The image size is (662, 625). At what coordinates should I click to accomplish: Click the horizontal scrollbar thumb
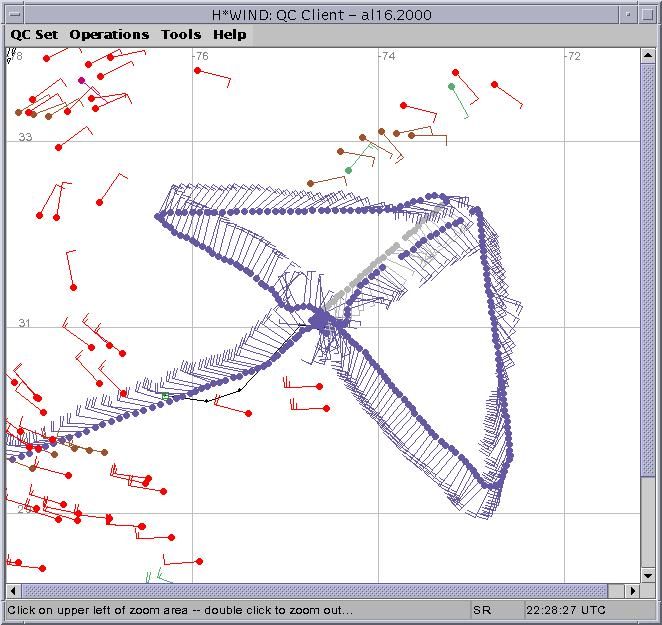click(320, 590)
